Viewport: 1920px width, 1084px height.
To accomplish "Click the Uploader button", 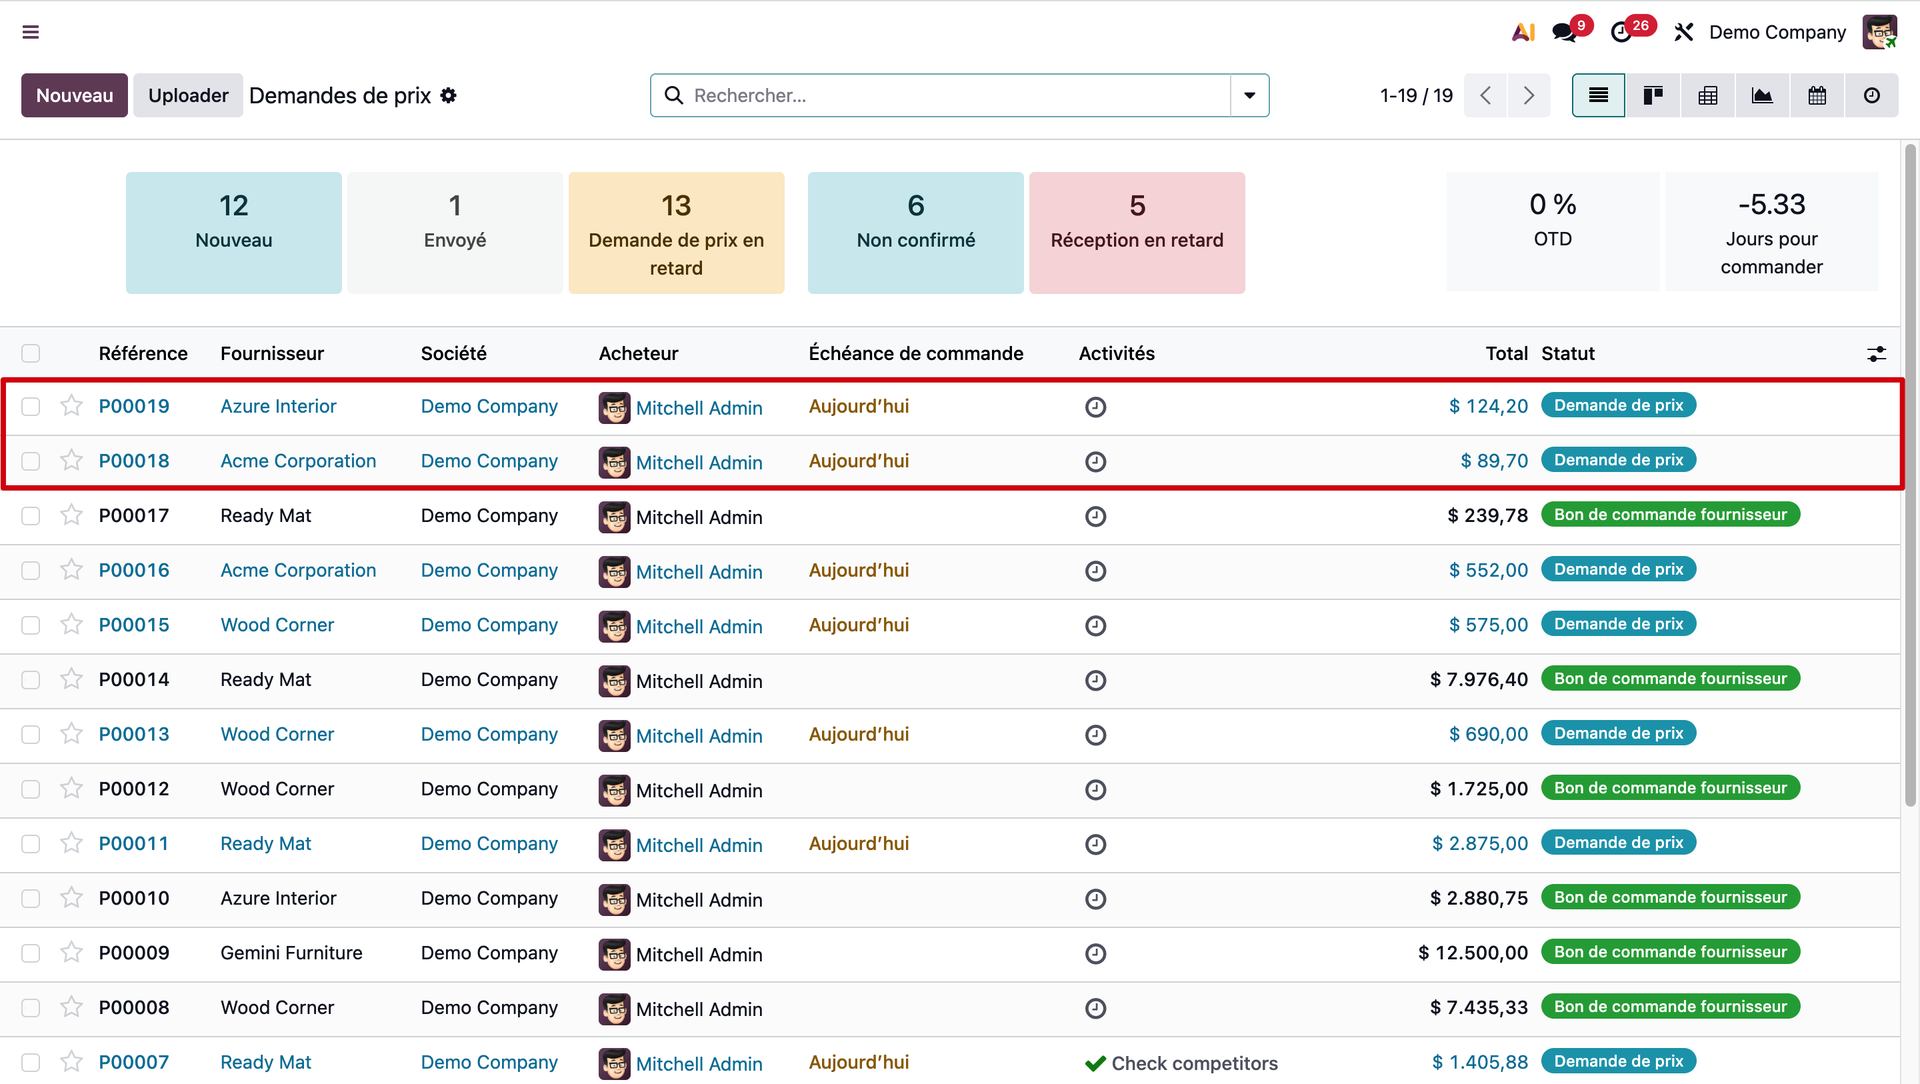I will [x=188, y=95].
